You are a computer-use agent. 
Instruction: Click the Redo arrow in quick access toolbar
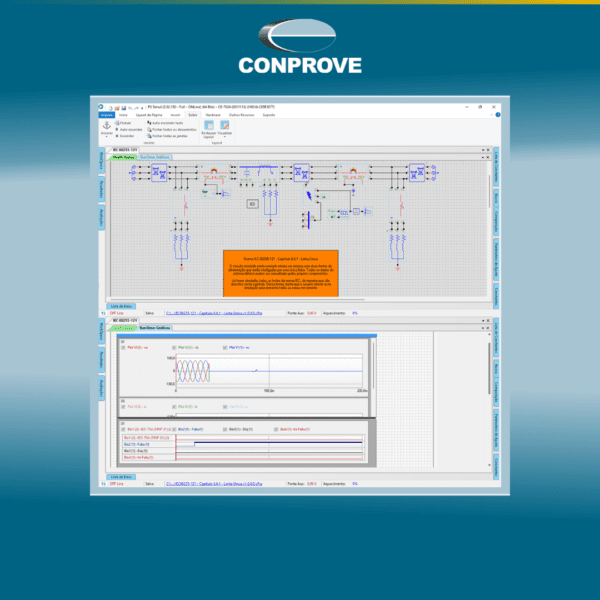(136, 108)
